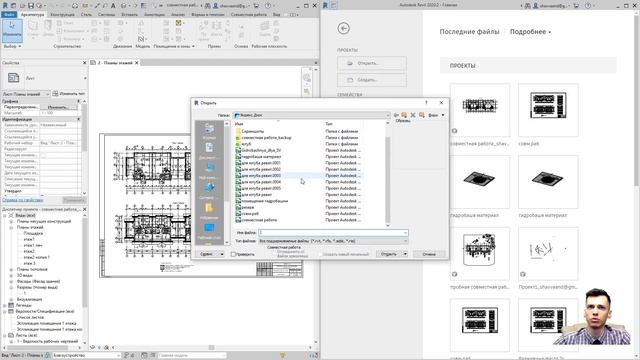Click the create new folder icon in the Открыть dialog
Viewport: 640px width, 360px height.
pyautogui.click(x=422, y=115)
